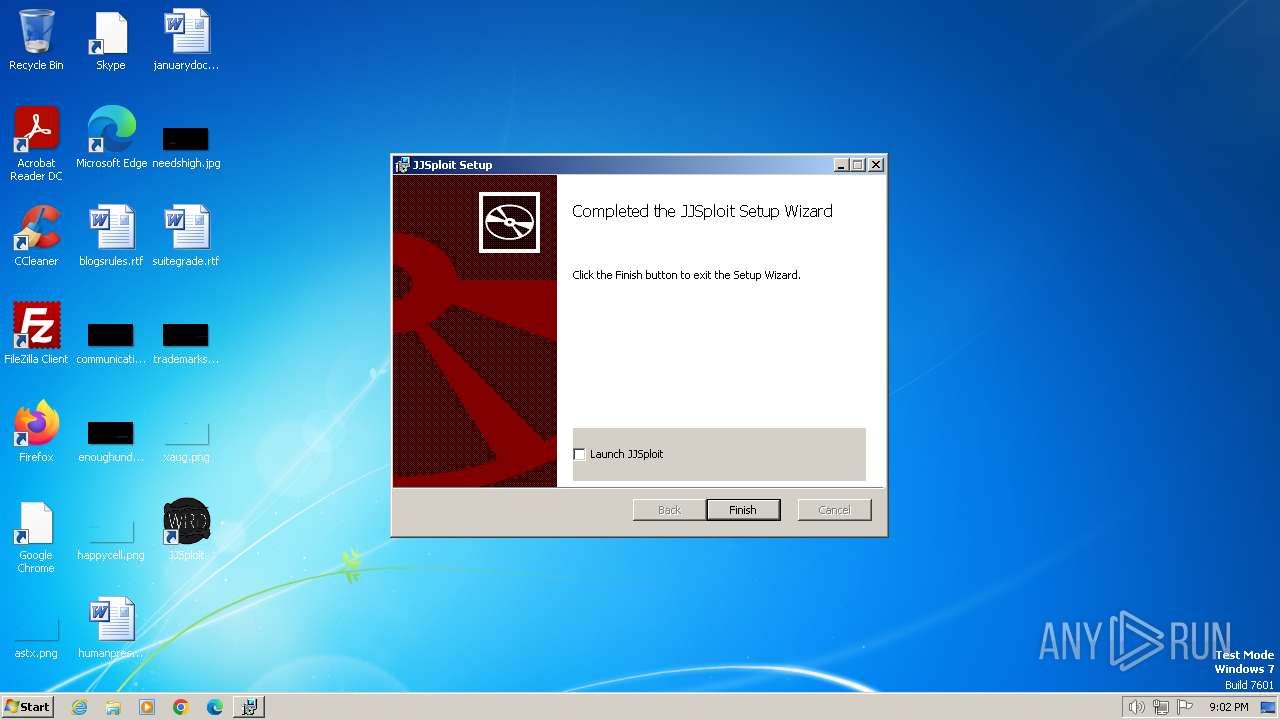This screenshot has width=1280, height=720.
Task: Select the trademarks... file icon
Action: point(186,342)
